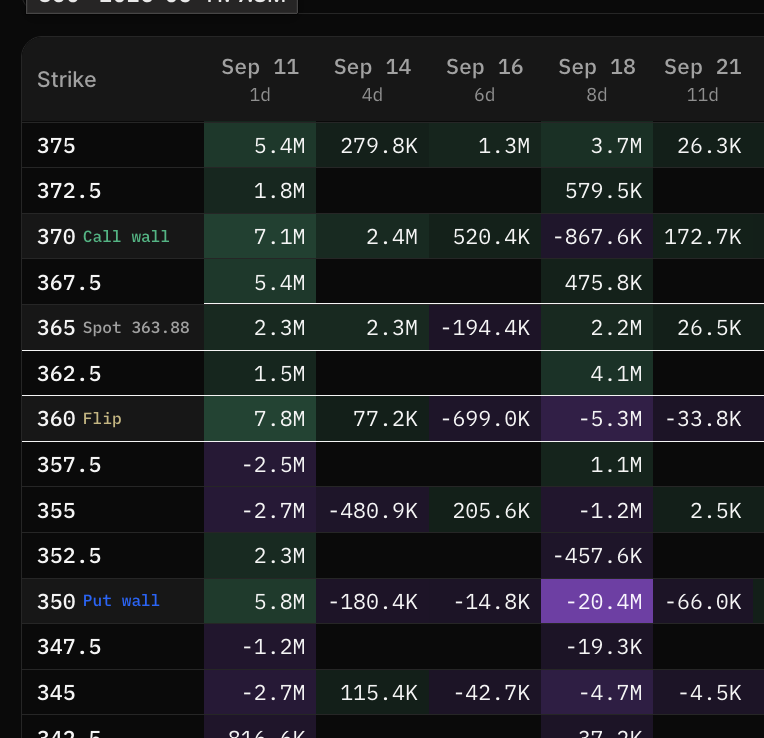Click the -2.5M cell in row 357.5
Viewport: 764px width, 738px height.
(260, 465)
